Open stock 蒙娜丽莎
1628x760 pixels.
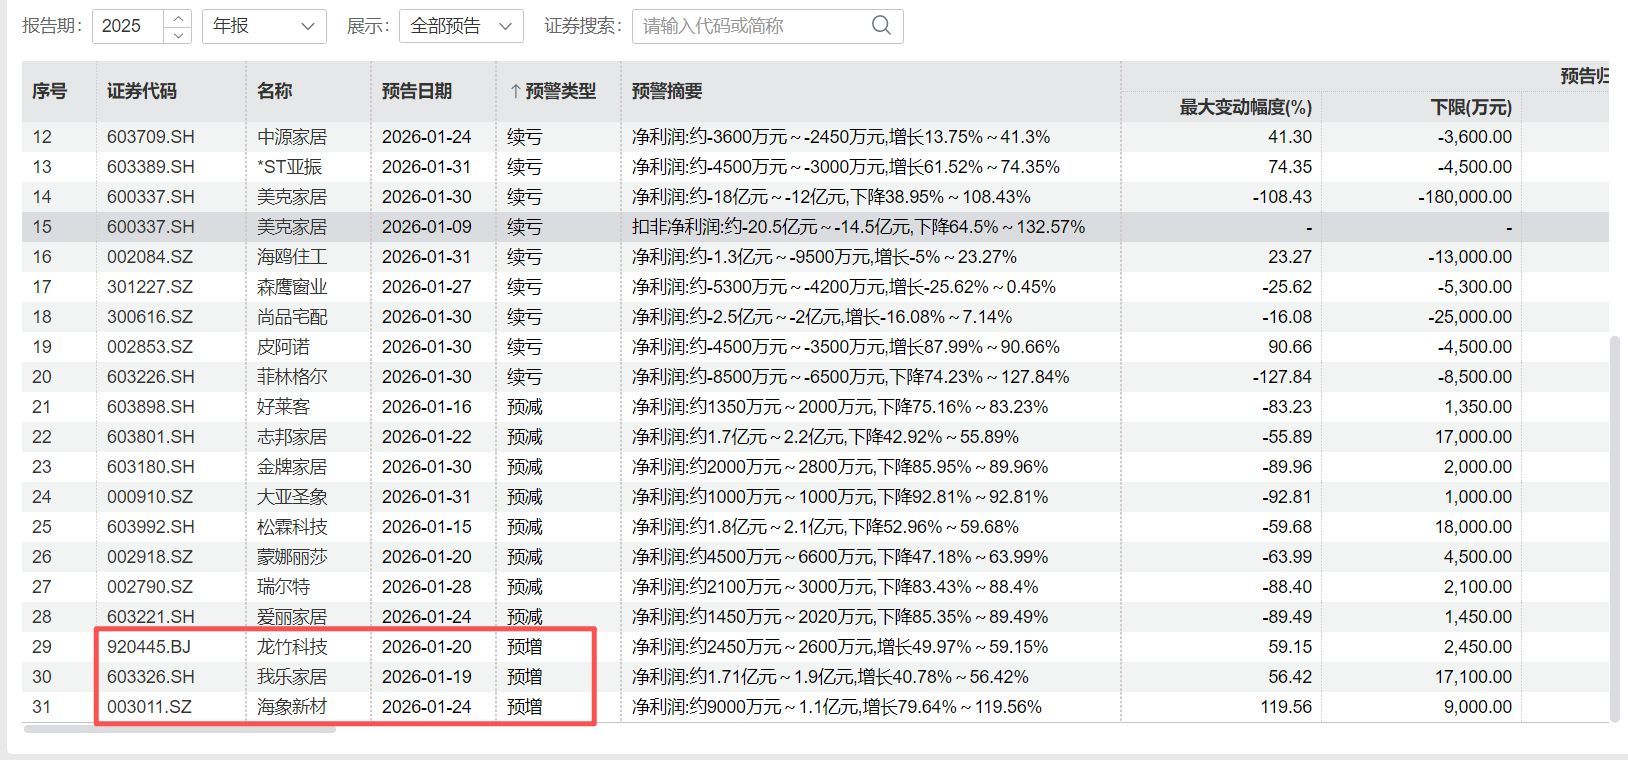tap(292, 557)
